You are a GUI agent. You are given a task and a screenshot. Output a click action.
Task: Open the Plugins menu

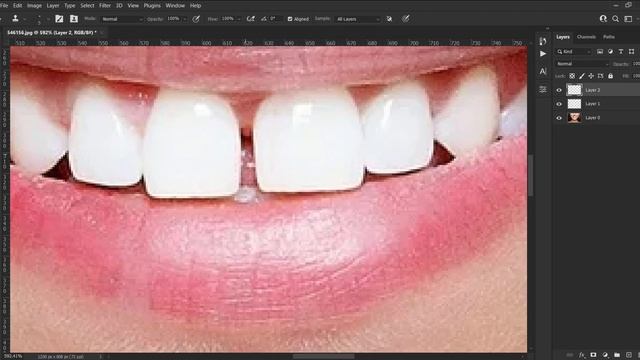152,6
